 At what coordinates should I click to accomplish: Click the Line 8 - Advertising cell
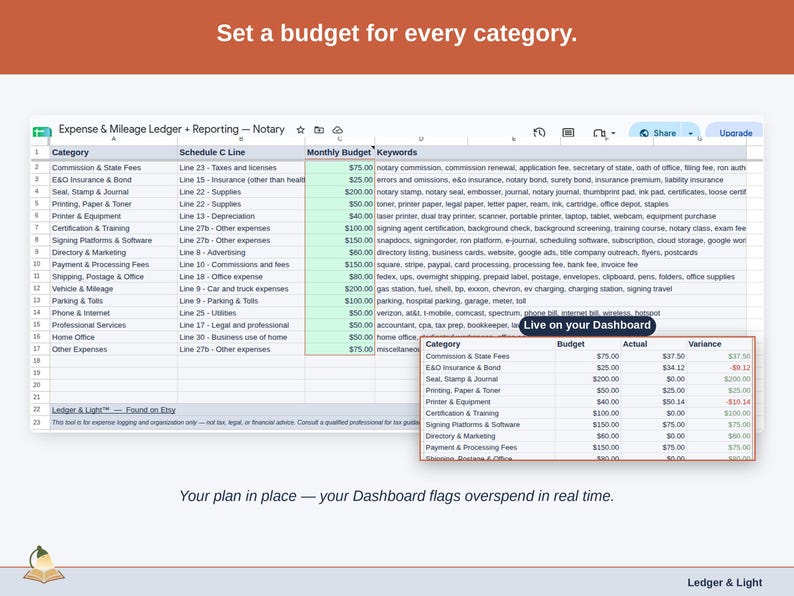(x=241, y=253)
